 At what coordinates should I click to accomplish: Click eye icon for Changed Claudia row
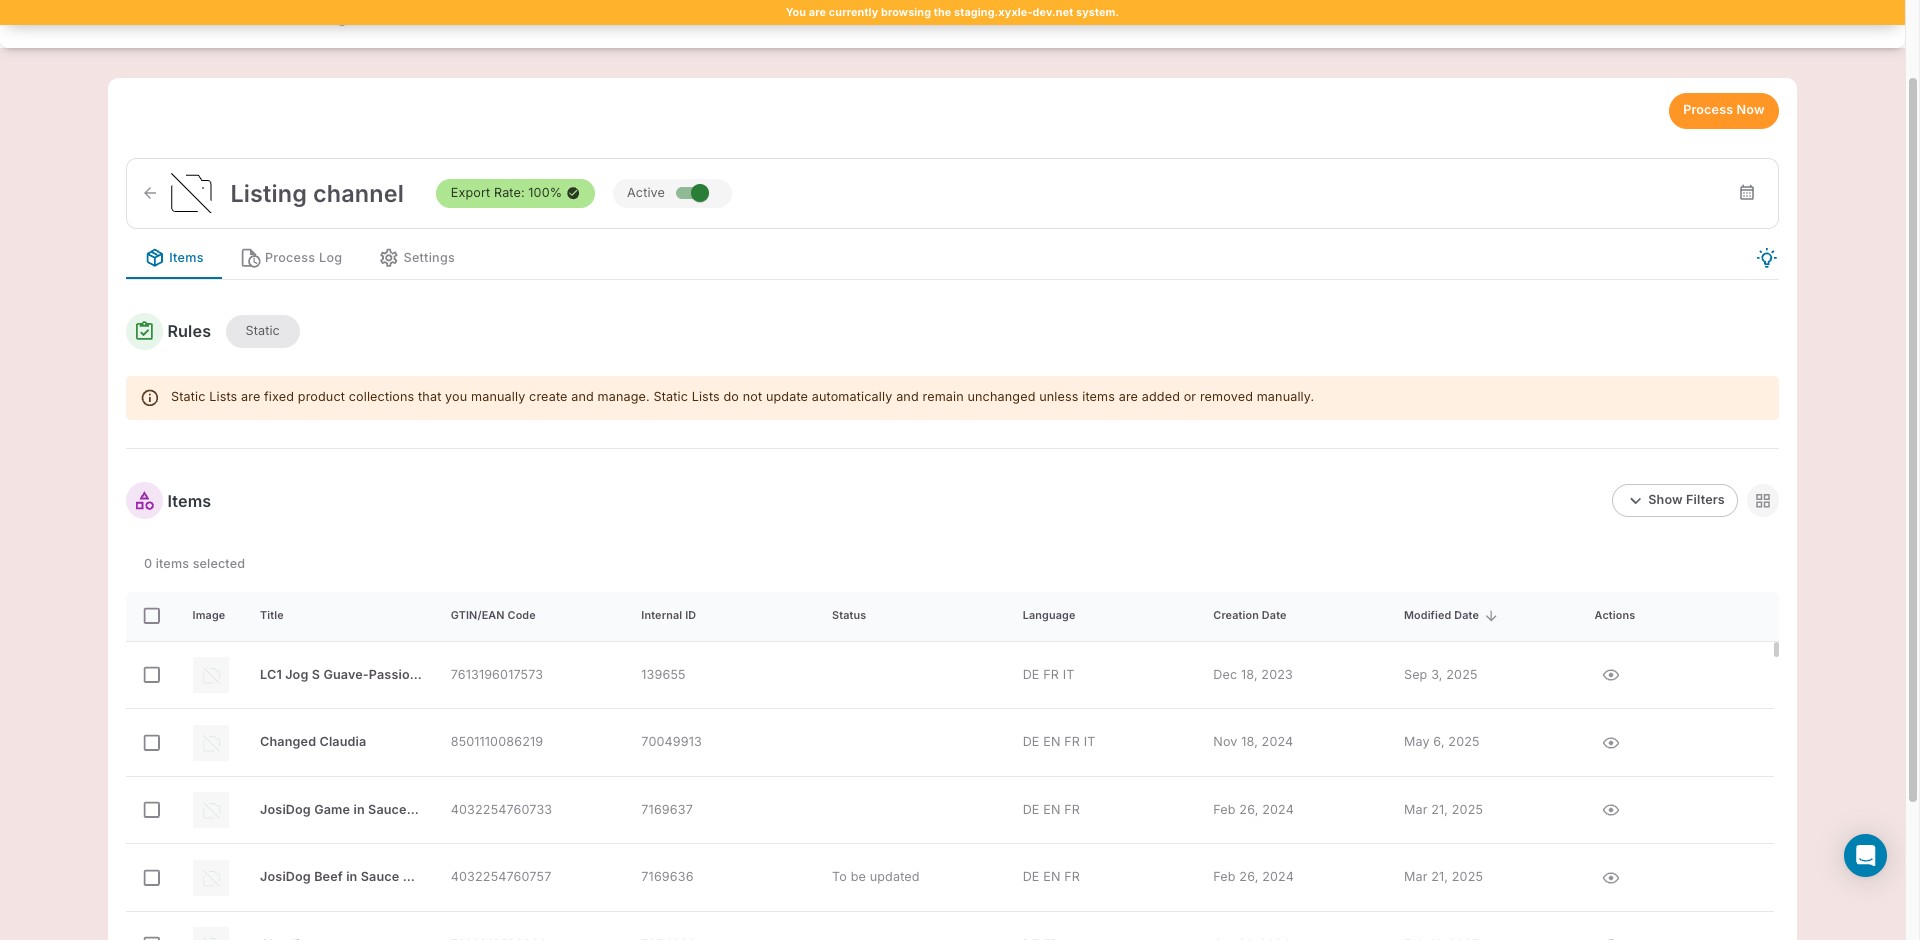[1610, 743]
